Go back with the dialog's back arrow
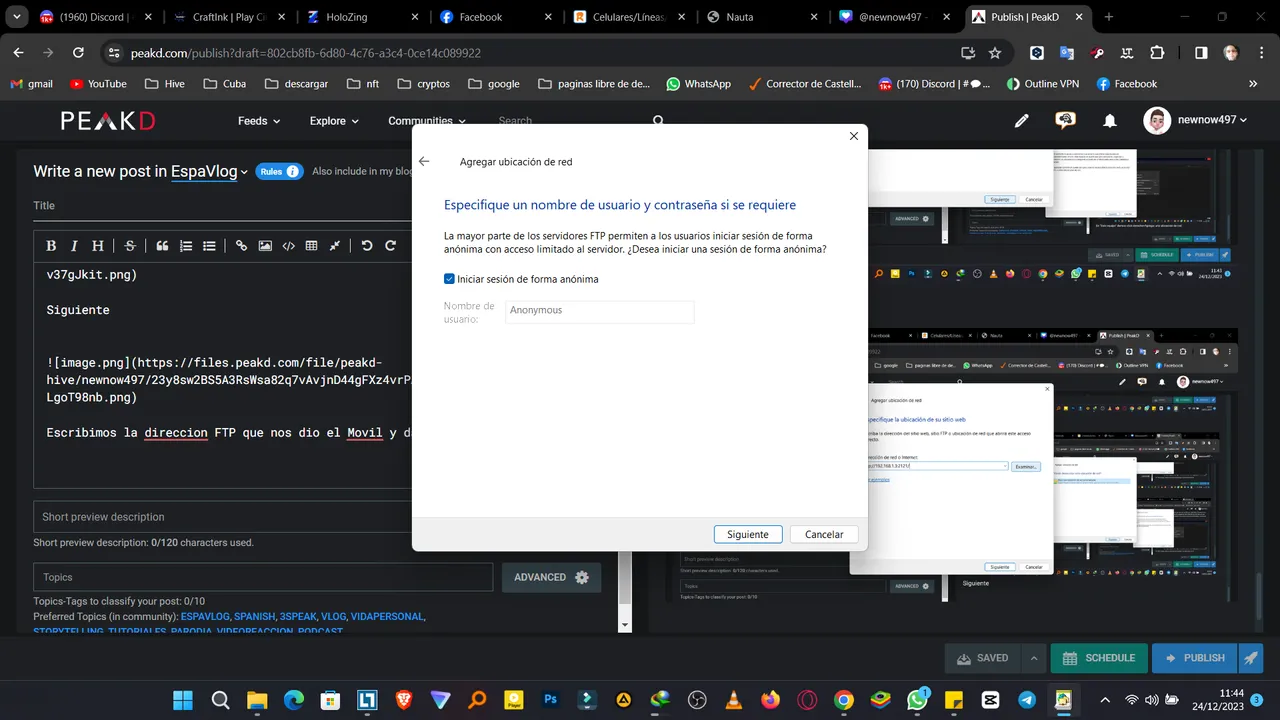Viewport: 1280px width, 720px height. 424,161
